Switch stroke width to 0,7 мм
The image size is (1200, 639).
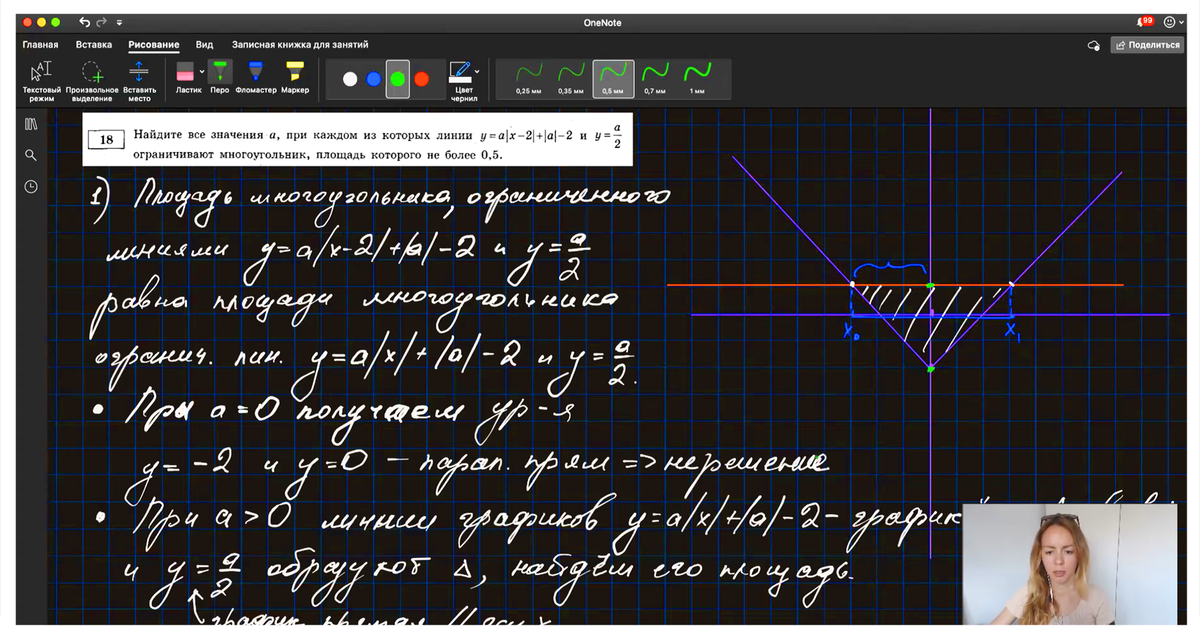click(655, 77)
